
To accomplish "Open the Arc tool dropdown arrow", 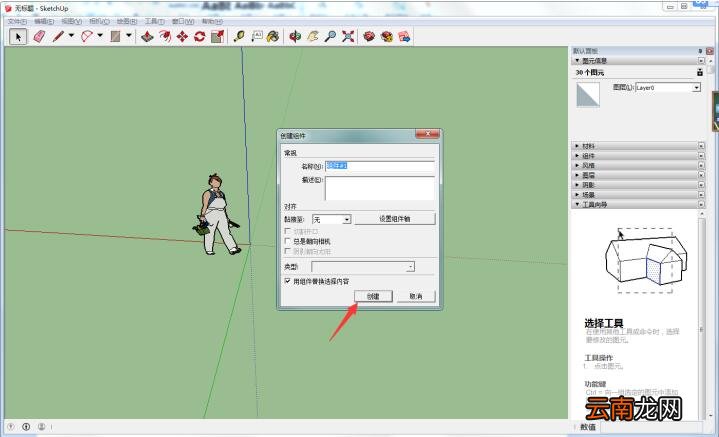I will [100, 35].
